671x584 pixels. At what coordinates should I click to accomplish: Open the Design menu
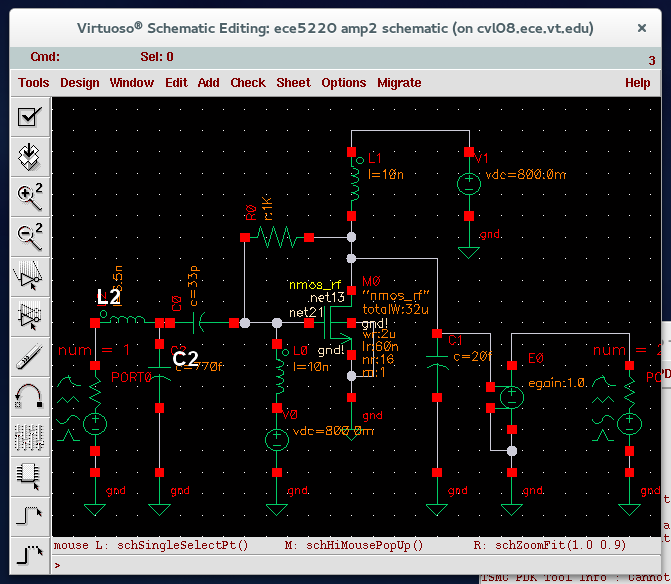point(80,83)
